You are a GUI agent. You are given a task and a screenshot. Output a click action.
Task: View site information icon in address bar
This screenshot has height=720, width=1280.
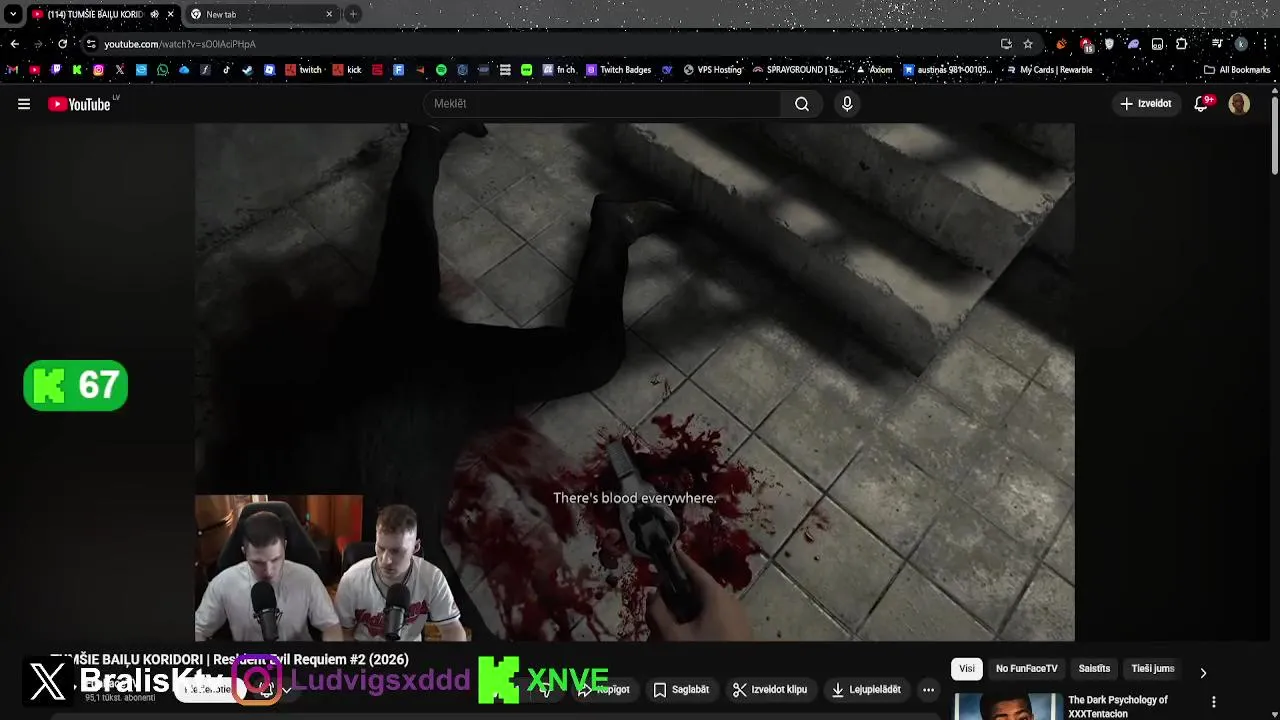(91, 44)
